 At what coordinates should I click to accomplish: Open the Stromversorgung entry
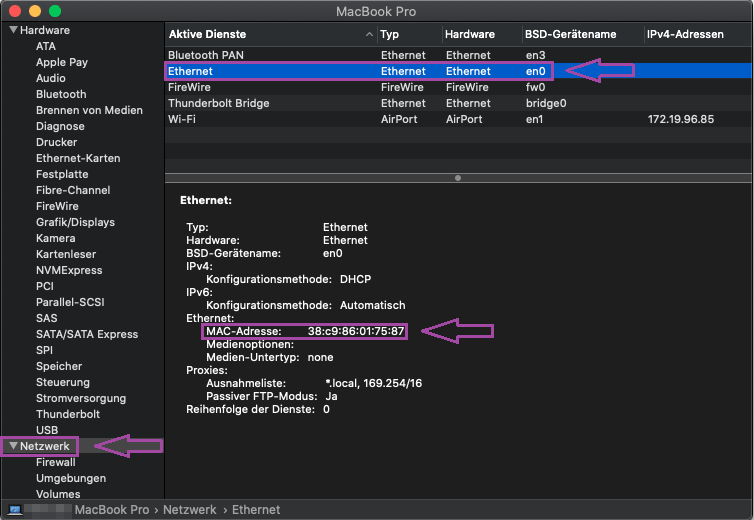[x=81, y=398]
